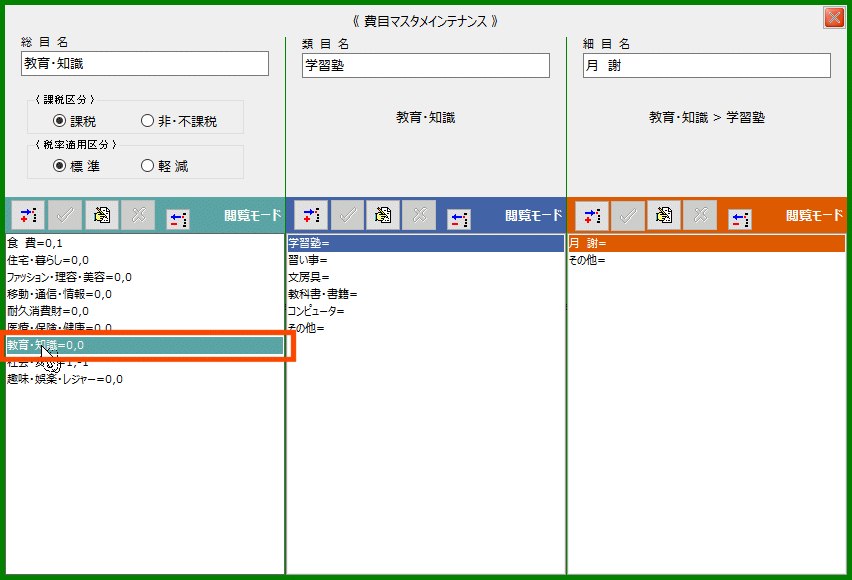Image resolution: width=852 pixels, height=580 pixels.
Task: Click 閲覧モード label on the blue bar
Action: [x=534, y=215]
